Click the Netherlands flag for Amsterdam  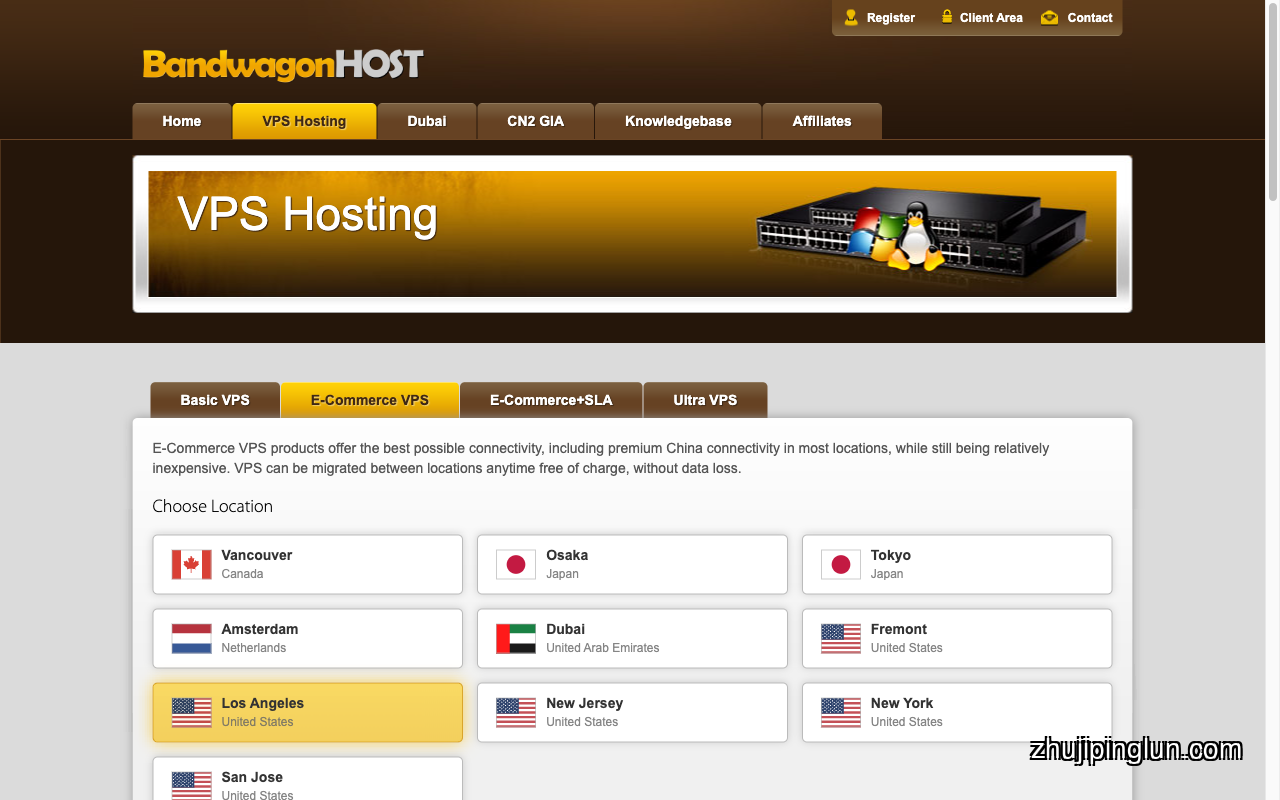click(x=191, y=638)
